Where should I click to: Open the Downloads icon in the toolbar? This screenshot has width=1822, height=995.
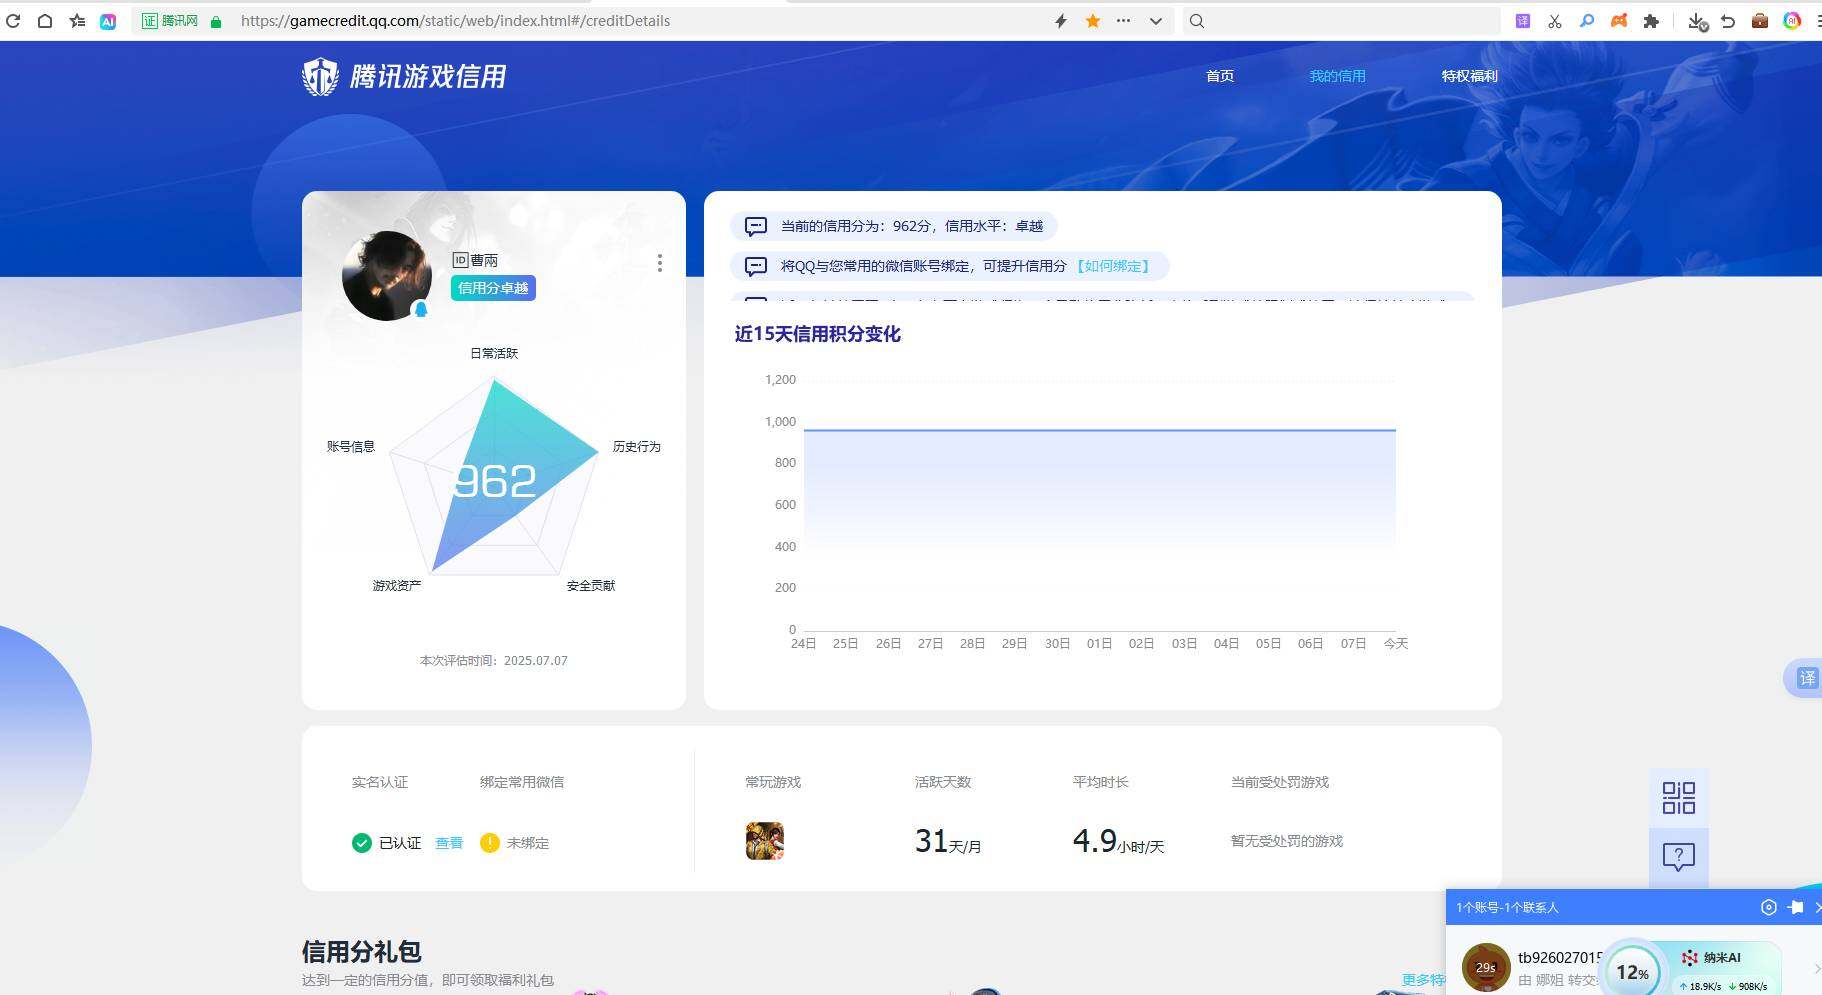(1699, 21)
